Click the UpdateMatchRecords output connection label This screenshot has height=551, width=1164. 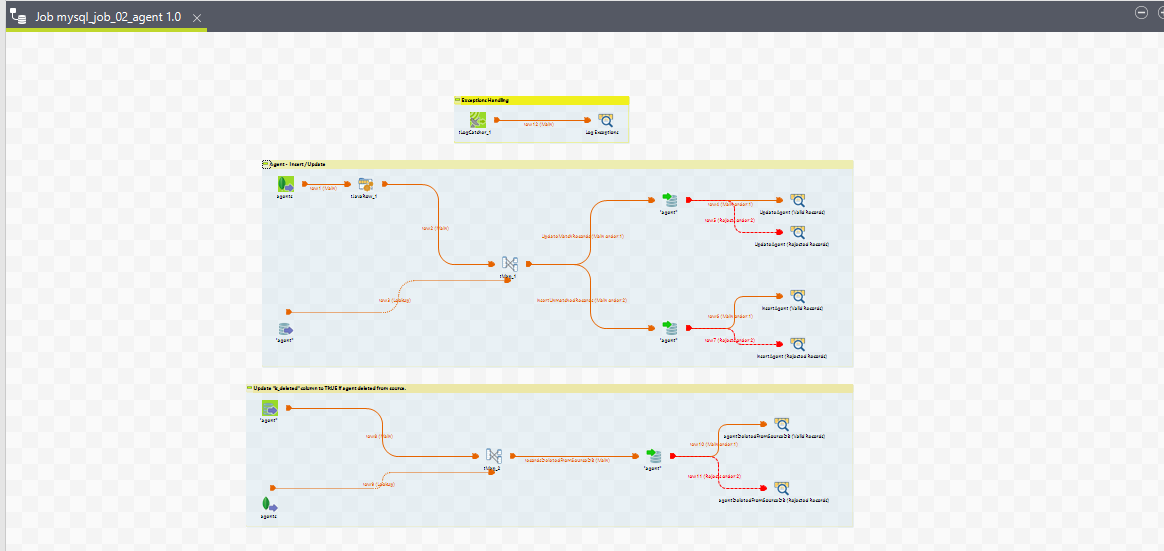[582, 237]
